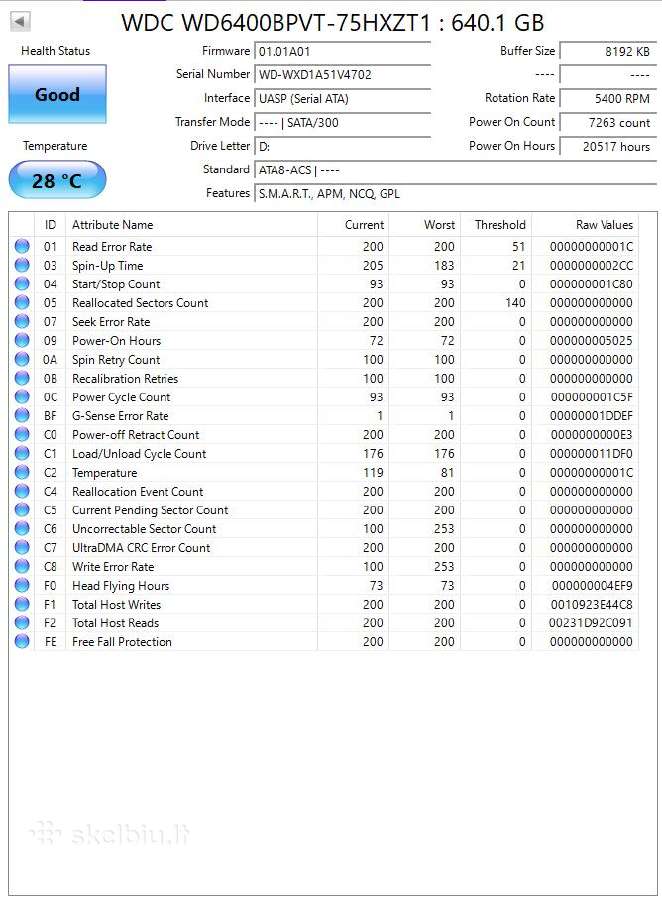Click status icon on the C2 Temperature row
Screen dimensions: 662x900
coord(22,472)
